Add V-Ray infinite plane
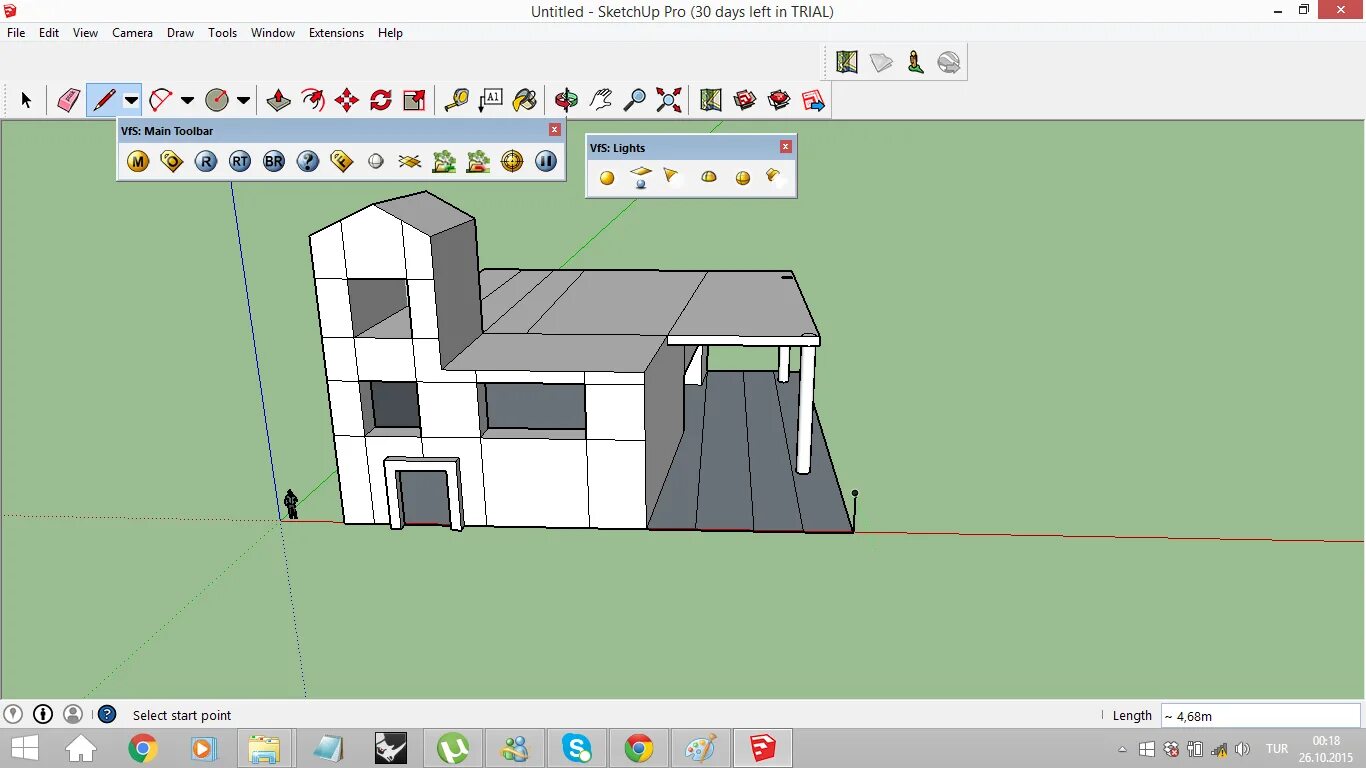The height and width of the screenshot is (768, 1366). coord(410,161)
